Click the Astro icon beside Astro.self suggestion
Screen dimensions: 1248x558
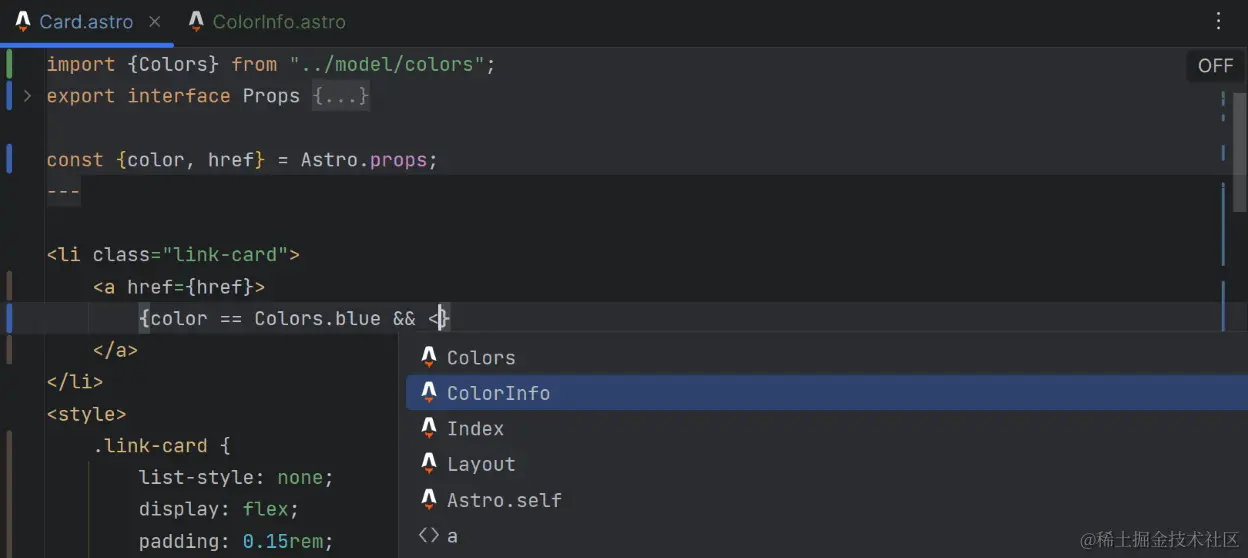tap(429, 499)
